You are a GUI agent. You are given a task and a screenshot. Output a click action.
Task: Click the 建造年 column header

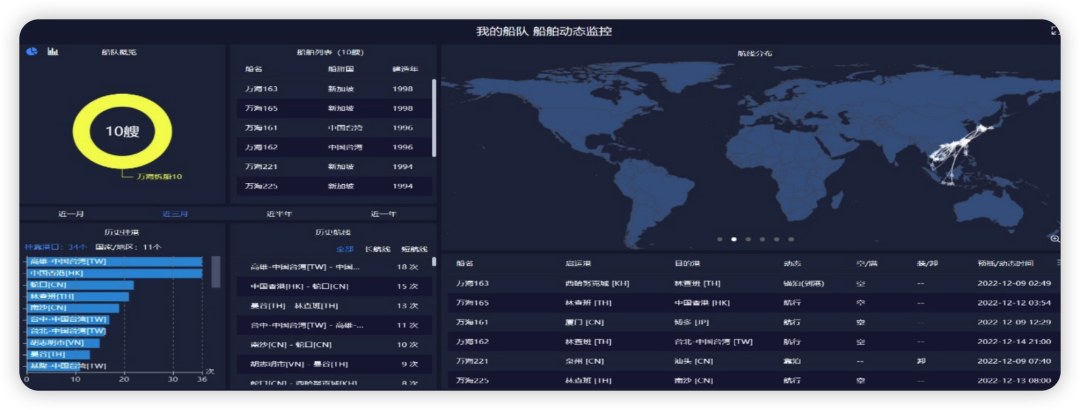[404, 69]
